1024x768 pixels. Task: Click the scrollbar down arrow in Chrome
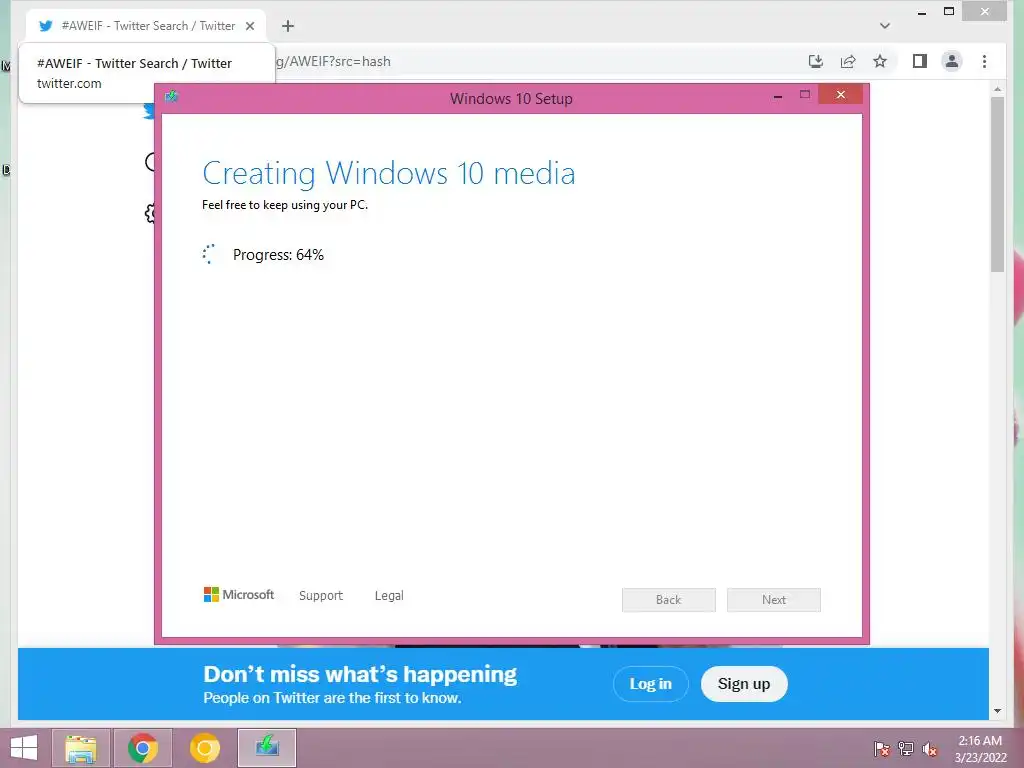pos(997,711)
